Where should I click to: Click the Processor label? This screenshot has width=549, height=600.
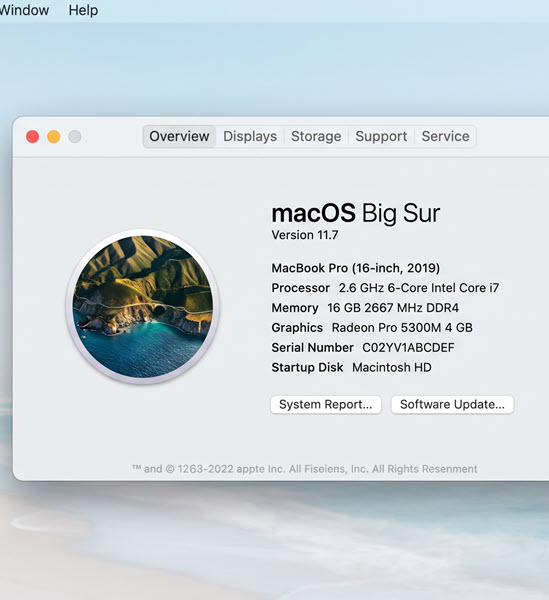[x=301, y=288]
